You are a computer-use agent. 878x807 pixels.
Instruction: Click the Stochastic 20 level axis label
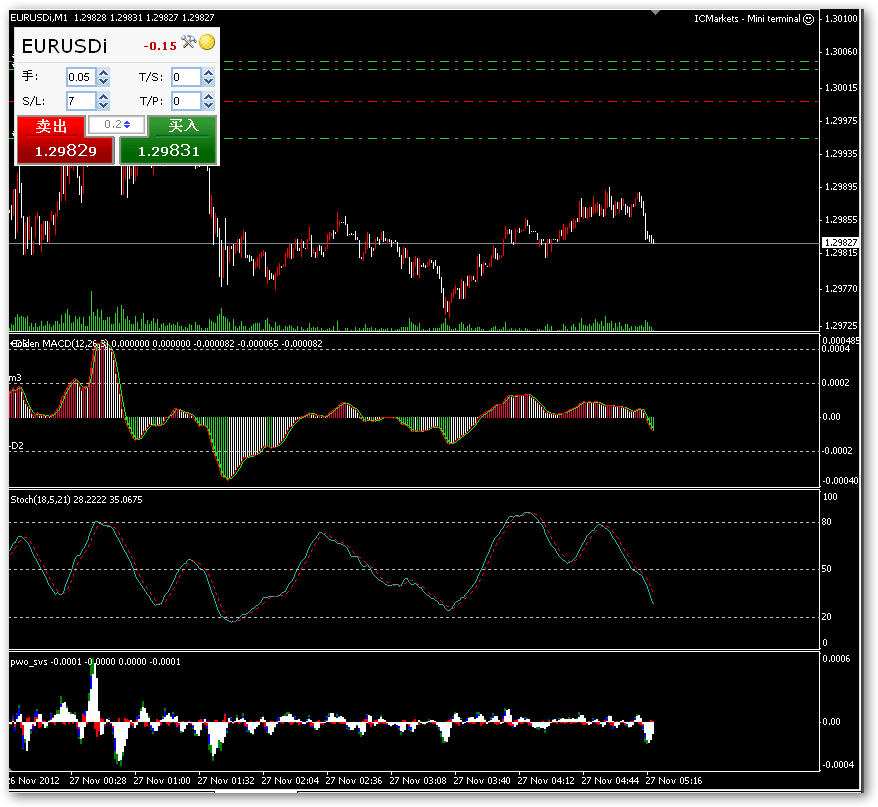826,617
